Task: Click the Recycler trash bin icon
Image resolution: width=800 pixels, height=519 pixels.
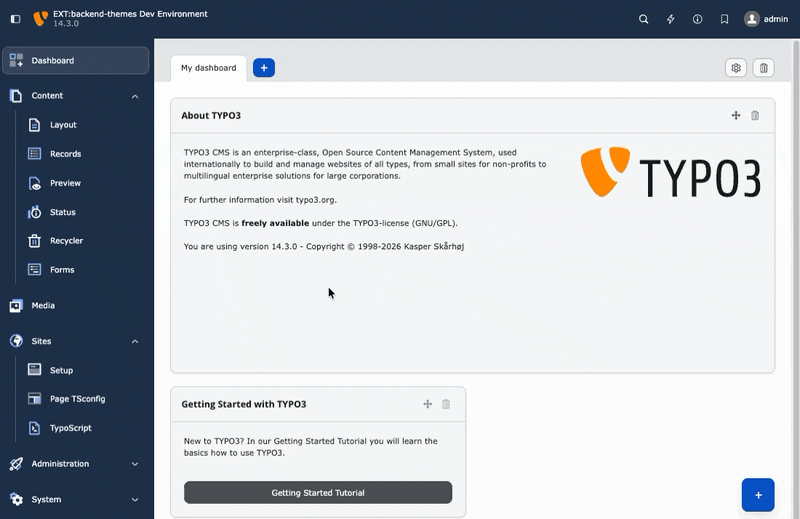Action: point(34,240)
